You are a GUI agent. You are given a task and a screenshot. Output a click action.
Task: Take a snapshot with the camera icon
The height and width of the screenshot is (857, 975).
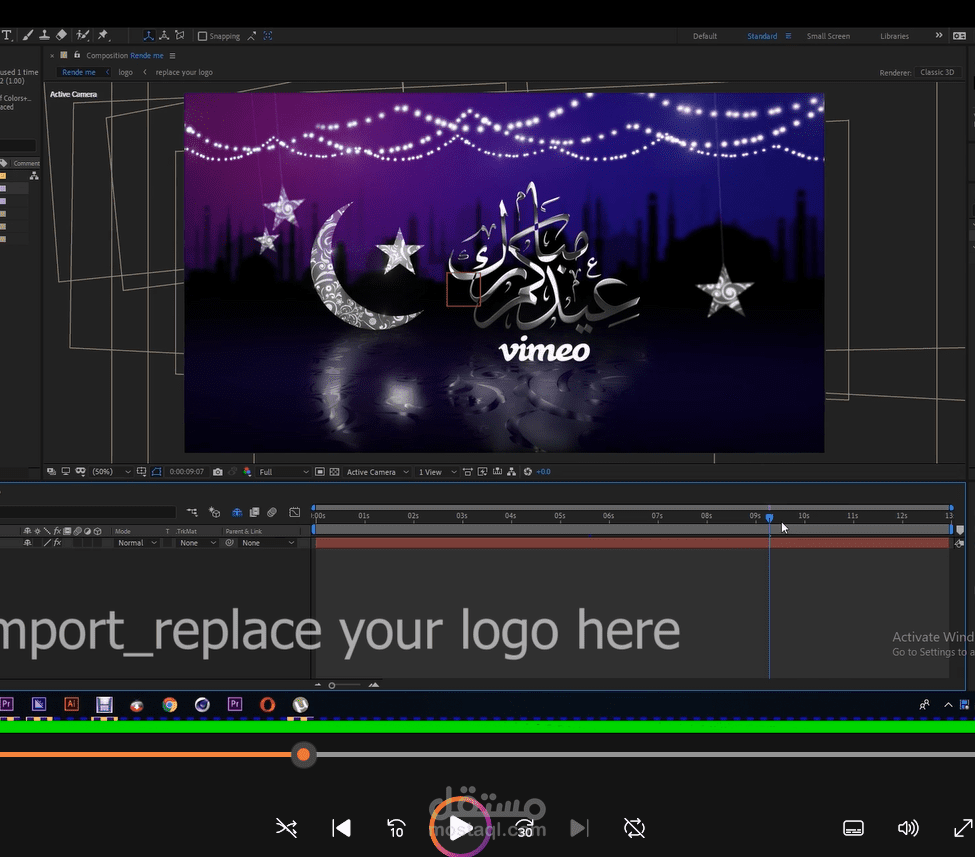pyautogui.click(x=219, y=471)
